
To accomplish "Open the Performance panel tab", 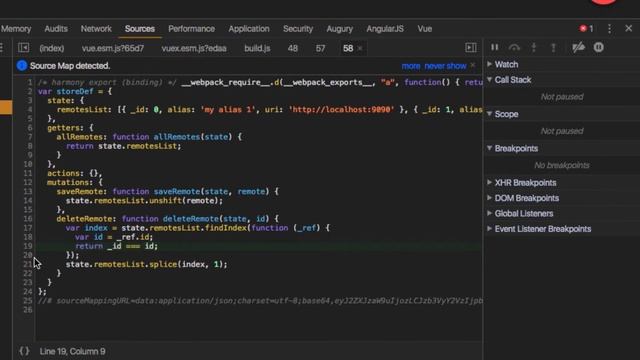I will pos(191,29).
